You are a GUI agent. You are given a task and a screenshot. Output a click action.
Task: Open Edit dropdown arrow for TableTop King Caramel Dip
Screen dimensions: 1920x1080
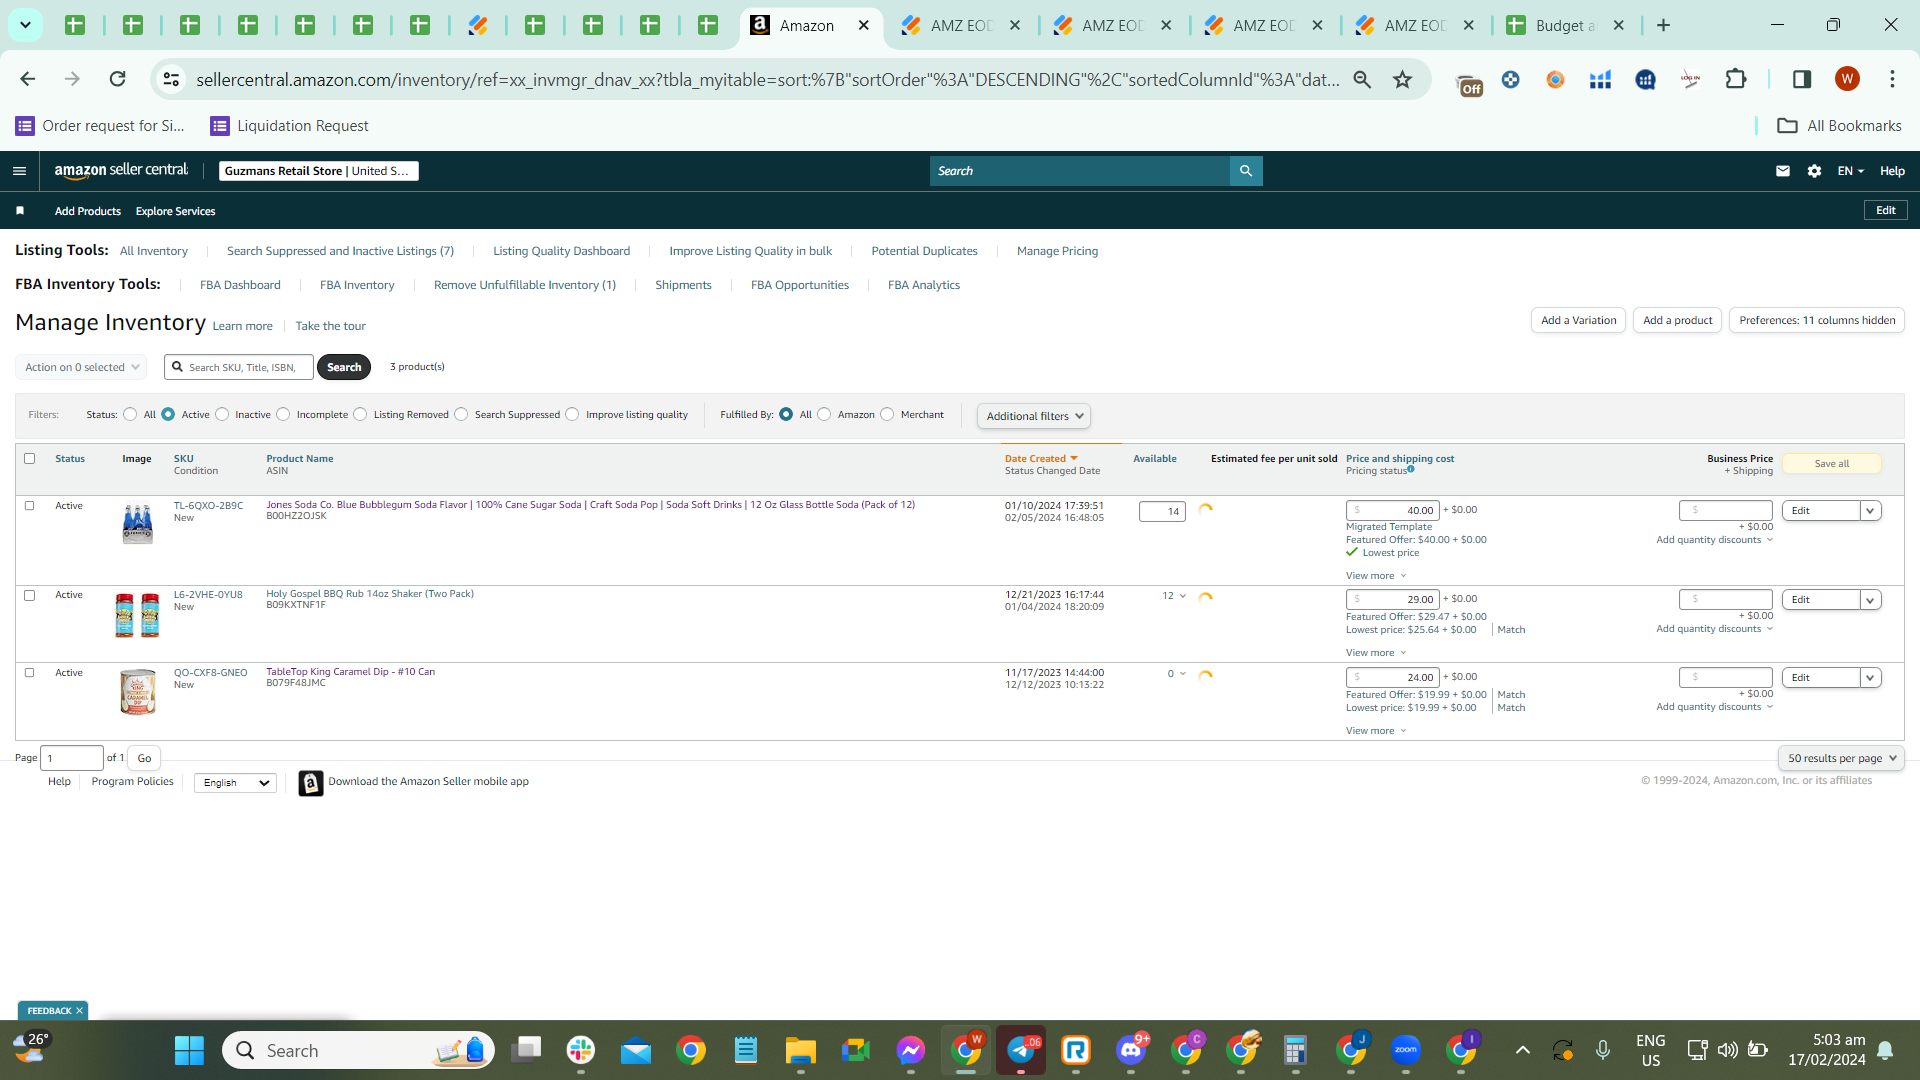coord(1870,678)
